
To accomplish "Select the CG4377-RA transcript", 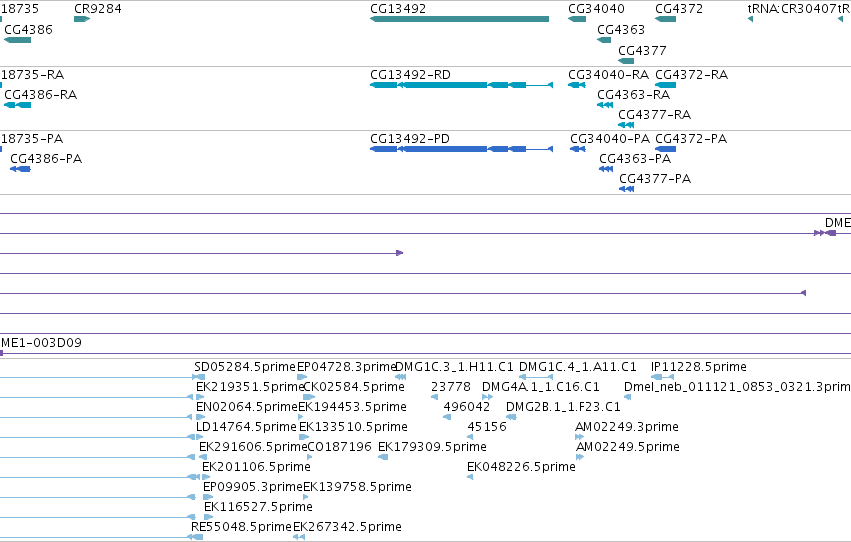I will [626, 125].
